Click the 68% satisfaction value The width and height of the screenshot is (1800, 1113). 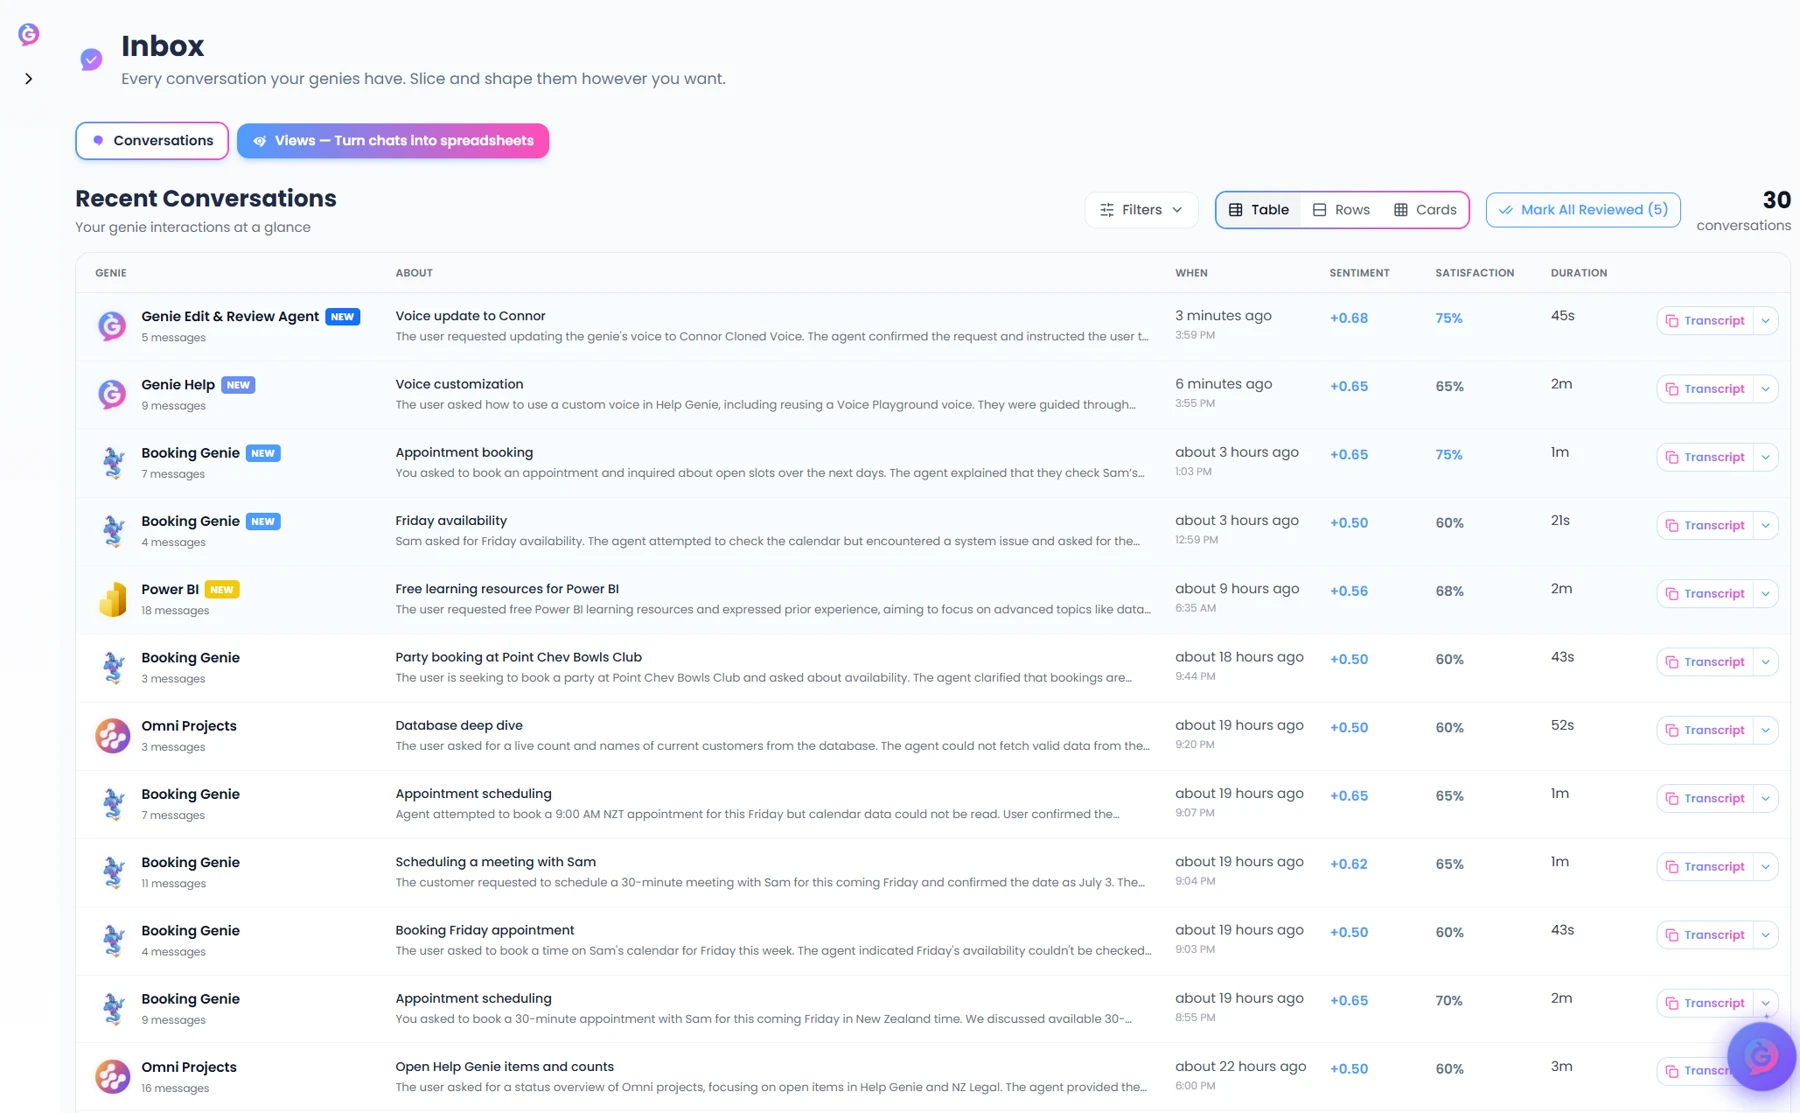[x=1449, y=591]
